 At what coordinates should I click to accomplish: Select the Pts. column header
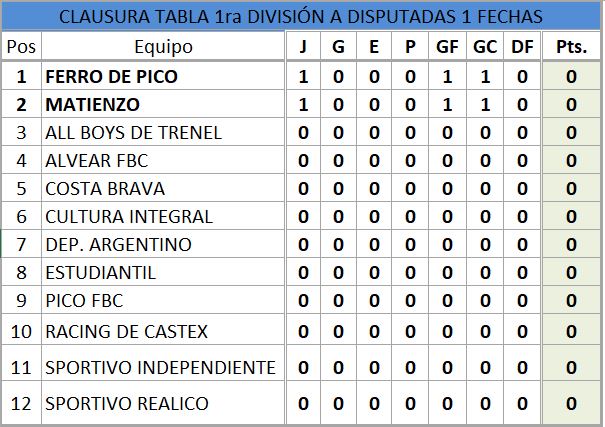tap(571, 47)
